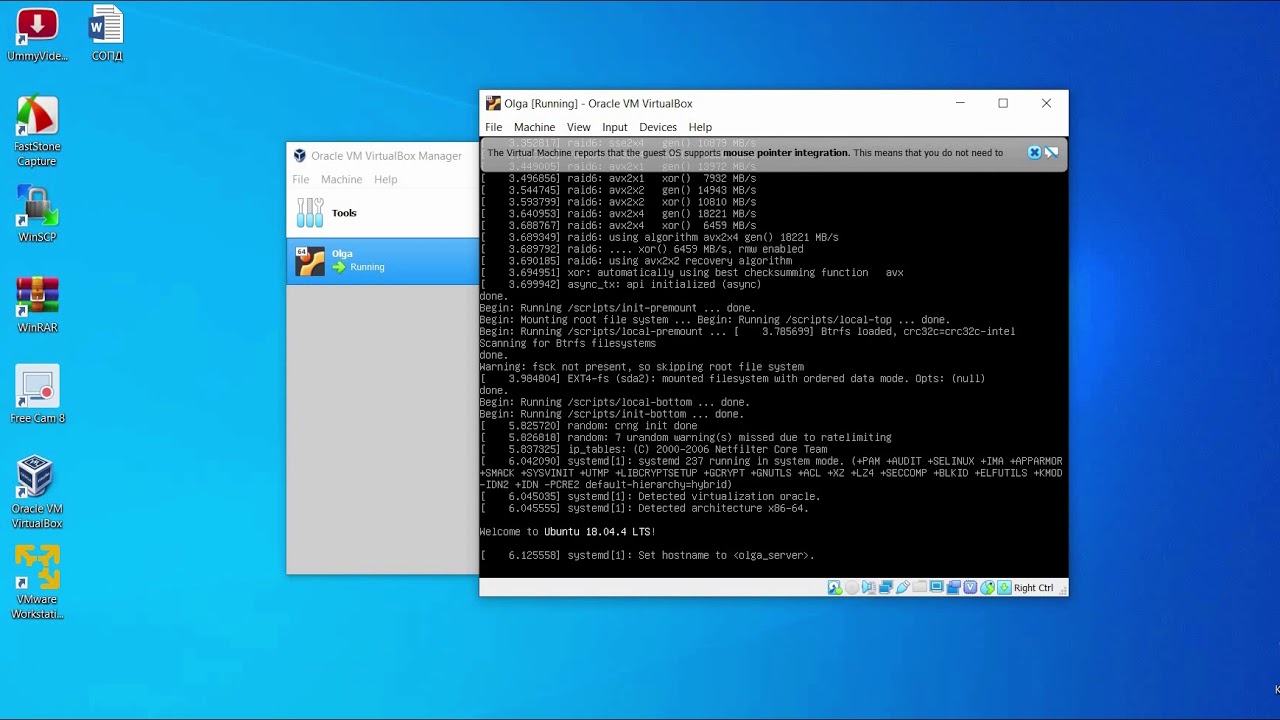Click the Olga VM window title icon
This screenshot has height=720, width=1280.
(x=493, y=103)
